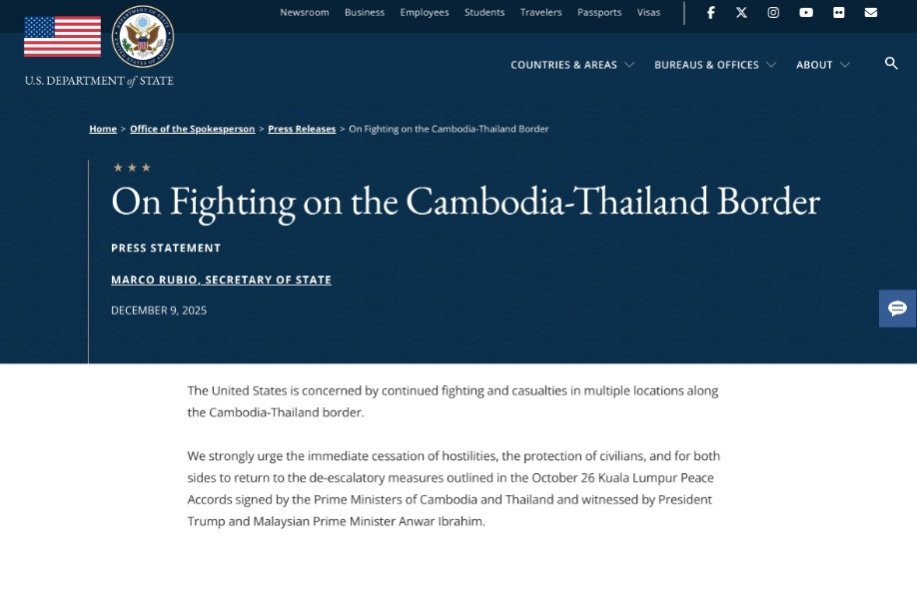Click the Department of State seal logo
This screenshot has width=917, height=600.
[x=143, y=37]
